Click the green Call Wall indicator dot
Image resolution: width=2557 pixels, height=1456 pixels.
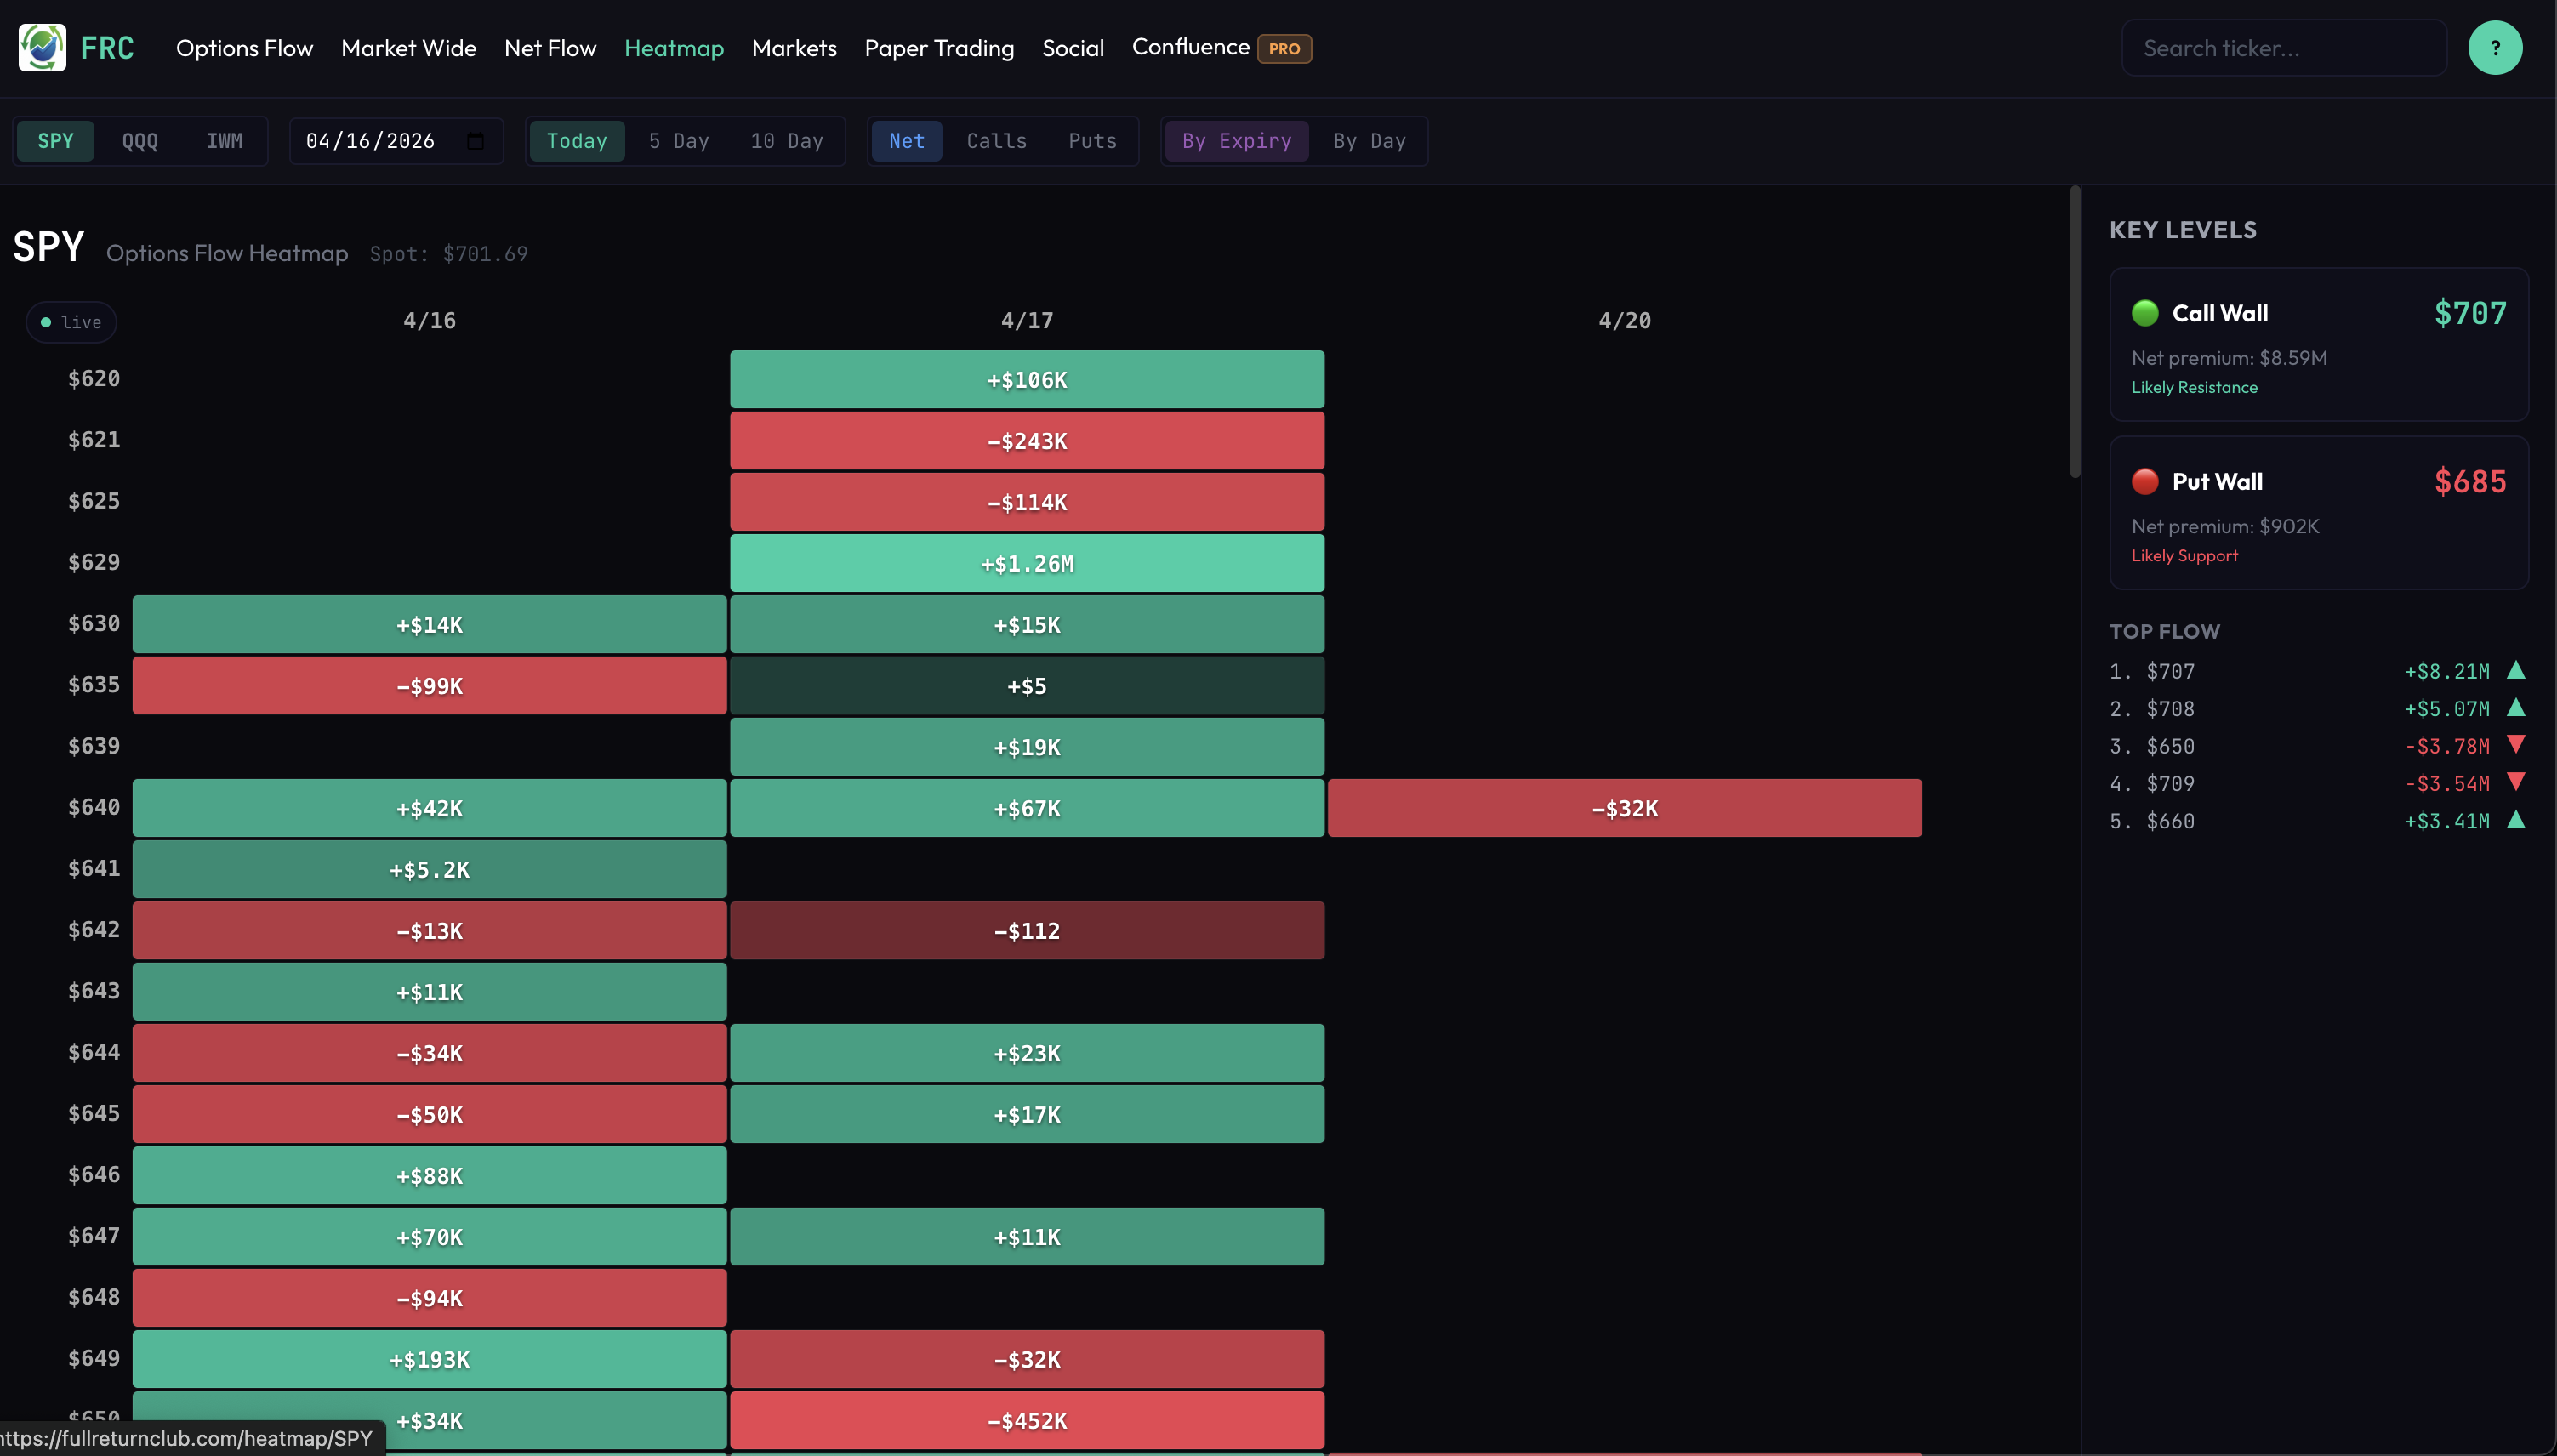pos(2147,312)
